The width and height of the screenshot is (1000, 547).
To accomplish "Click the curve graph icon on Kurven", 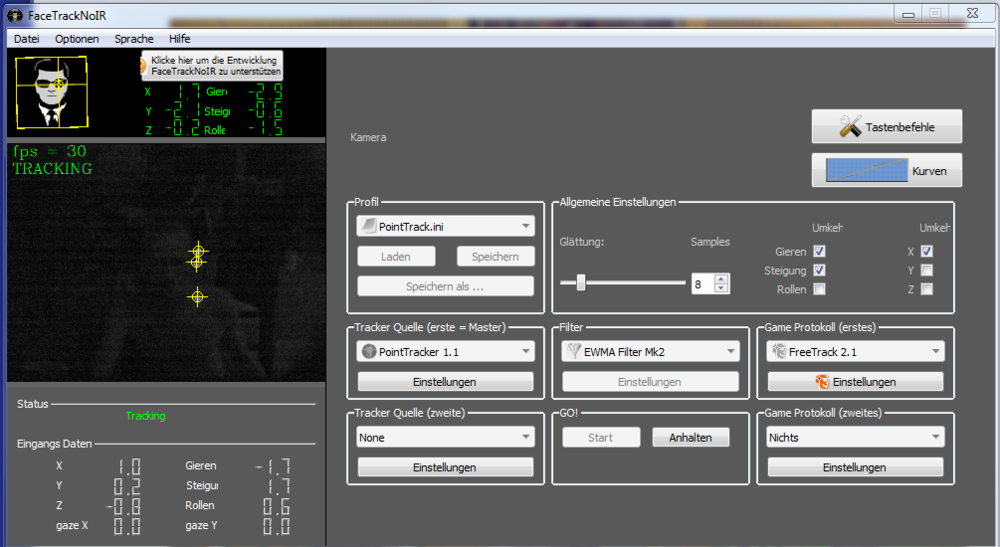I will coord(867,170).
